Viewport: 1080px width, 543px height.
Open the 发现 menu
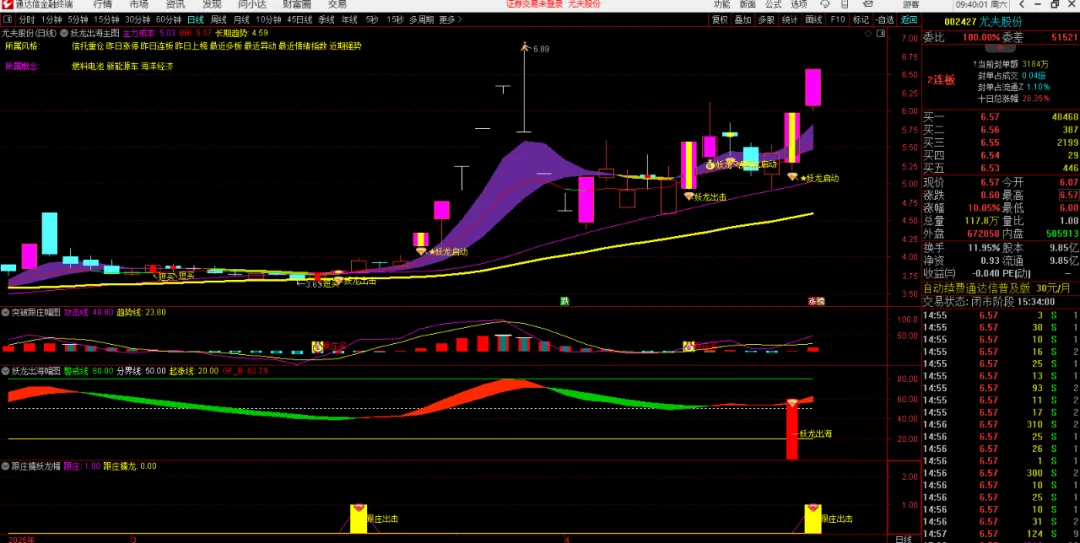211,4
